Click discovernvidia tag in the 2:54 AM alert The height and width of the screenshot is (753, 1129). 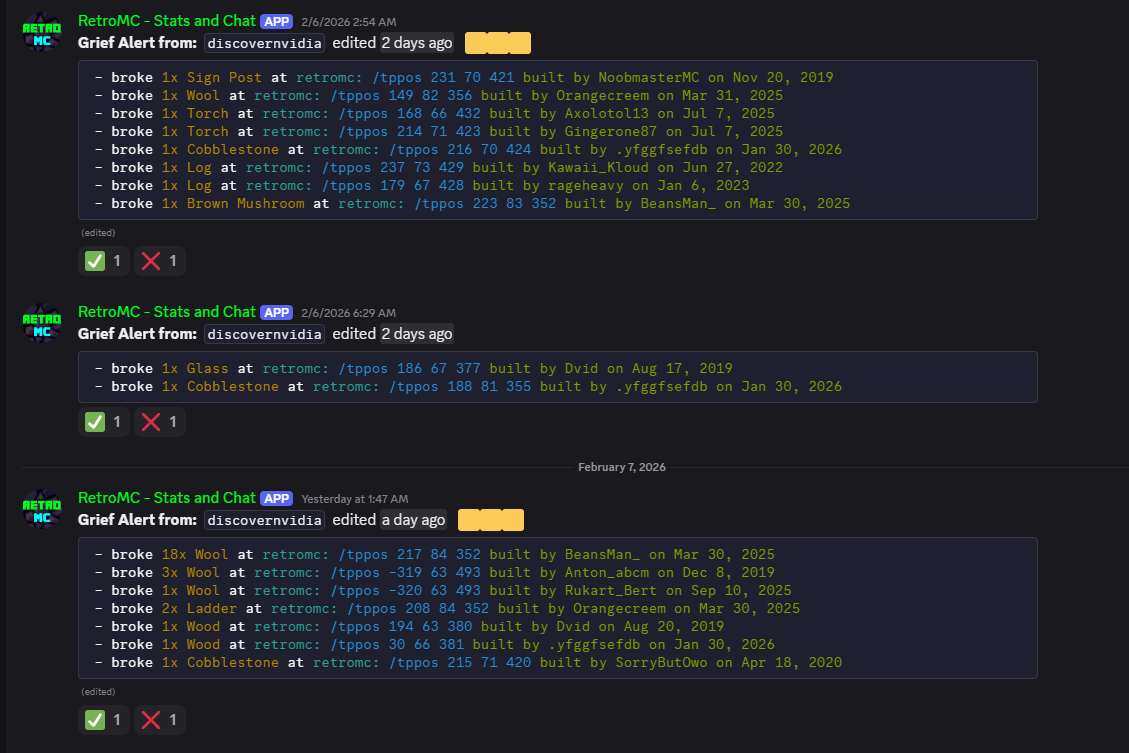pyautogui.click(x=264, y=43)
